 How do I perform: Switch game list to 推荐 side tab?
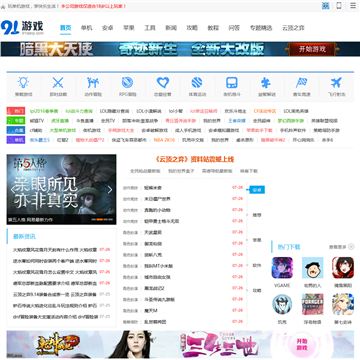(257, 215)
